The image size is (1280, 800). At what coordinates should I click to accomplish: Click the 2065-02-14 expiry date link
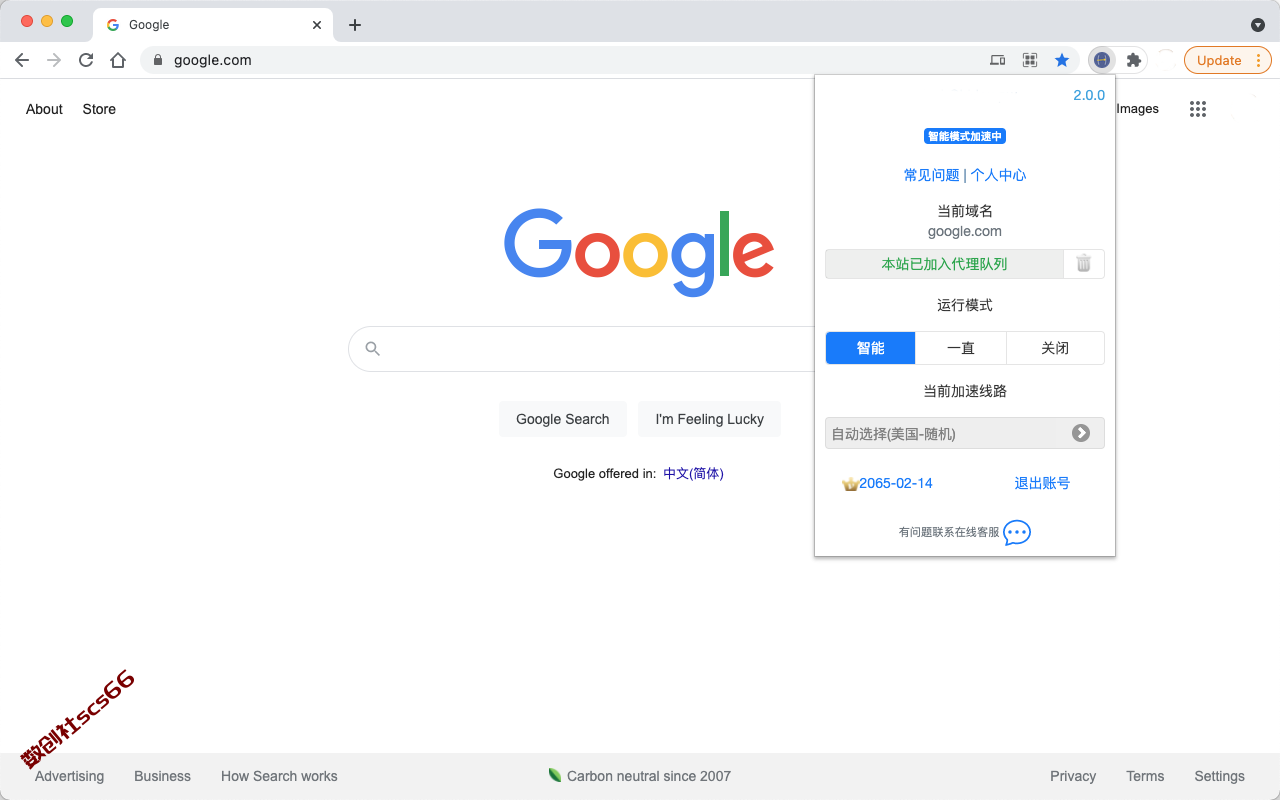pos(896,483)
